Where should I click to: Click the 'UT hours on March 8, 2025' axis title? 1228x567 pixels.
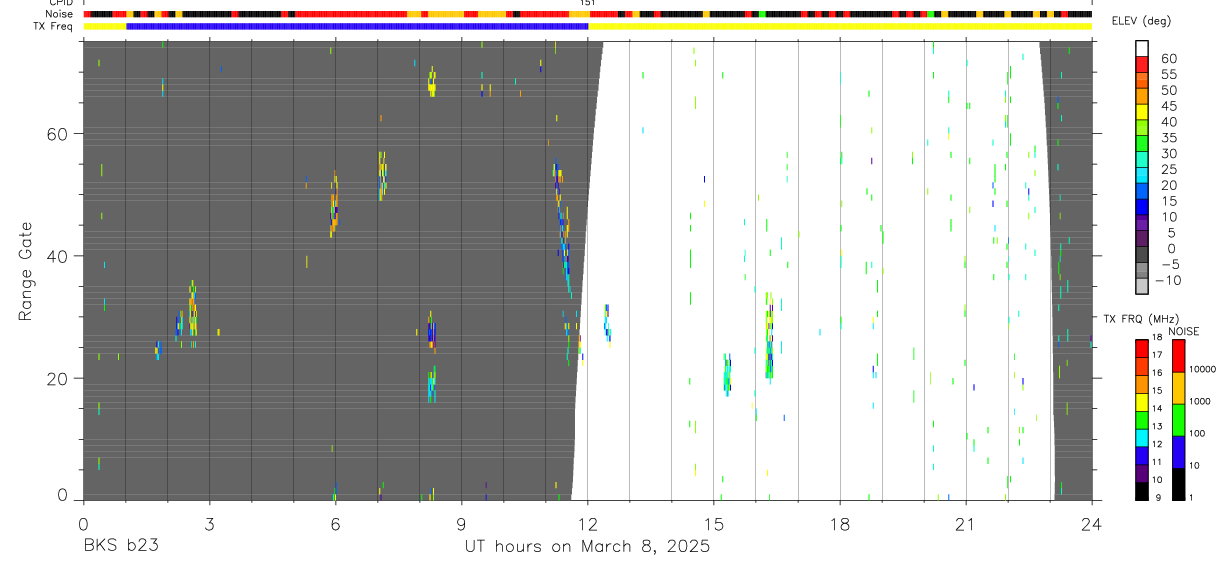pos(587,547)
